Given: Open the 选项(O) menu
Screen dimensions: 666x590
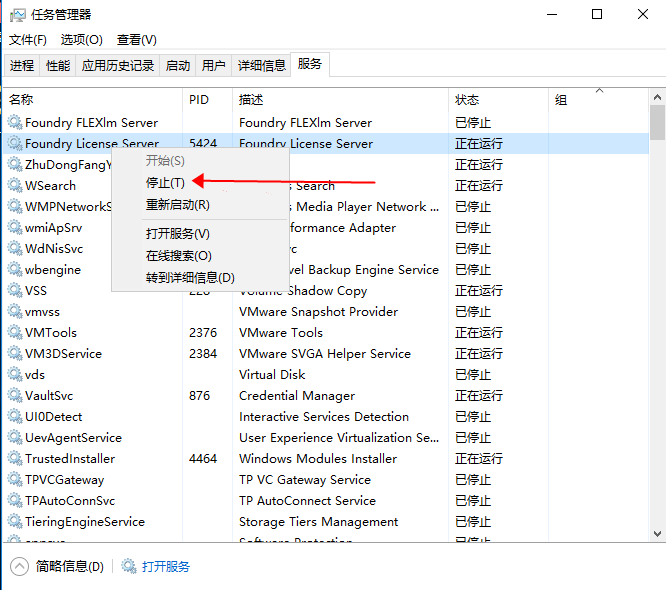Looking at the screenshot, I should [x=82, y=40].
